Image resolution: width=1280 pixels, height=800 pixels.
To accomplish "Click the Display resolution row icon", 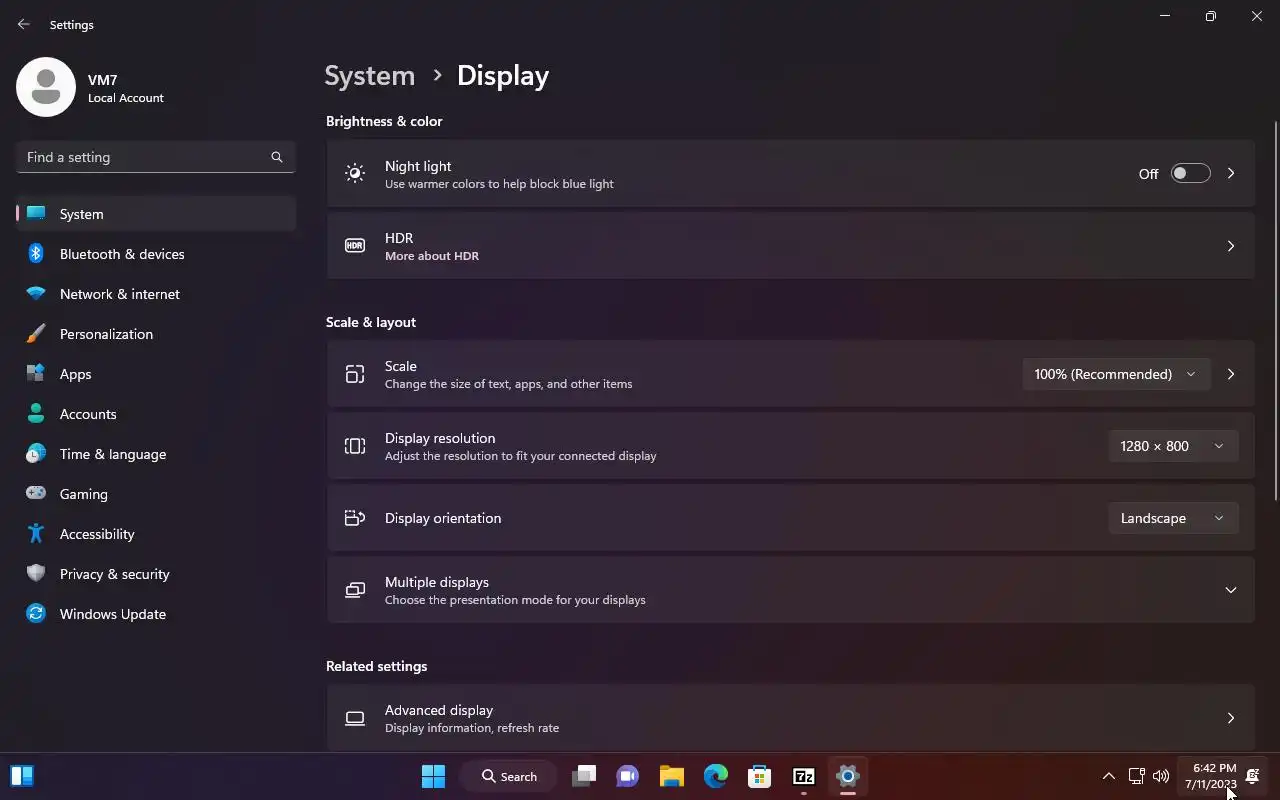I will [x=355, y=446].
